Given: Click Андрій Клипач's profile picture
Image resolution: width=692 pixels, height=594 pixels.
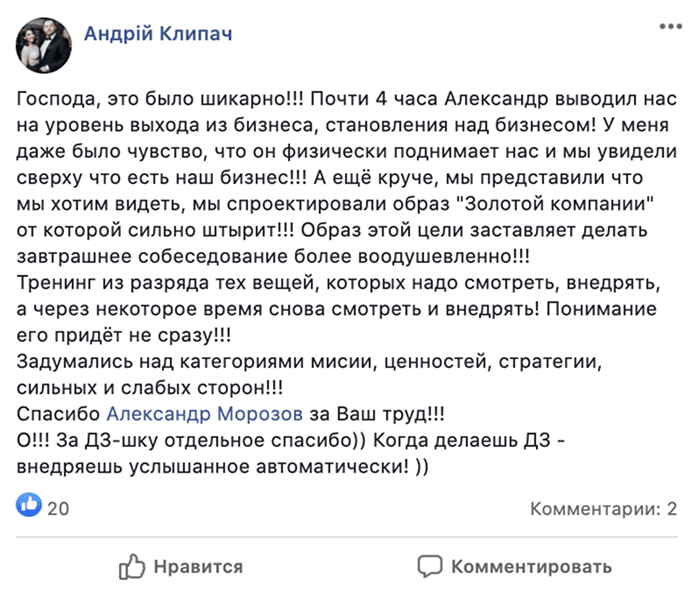Looking at the screenshot, I should click(x=43, y=44).
